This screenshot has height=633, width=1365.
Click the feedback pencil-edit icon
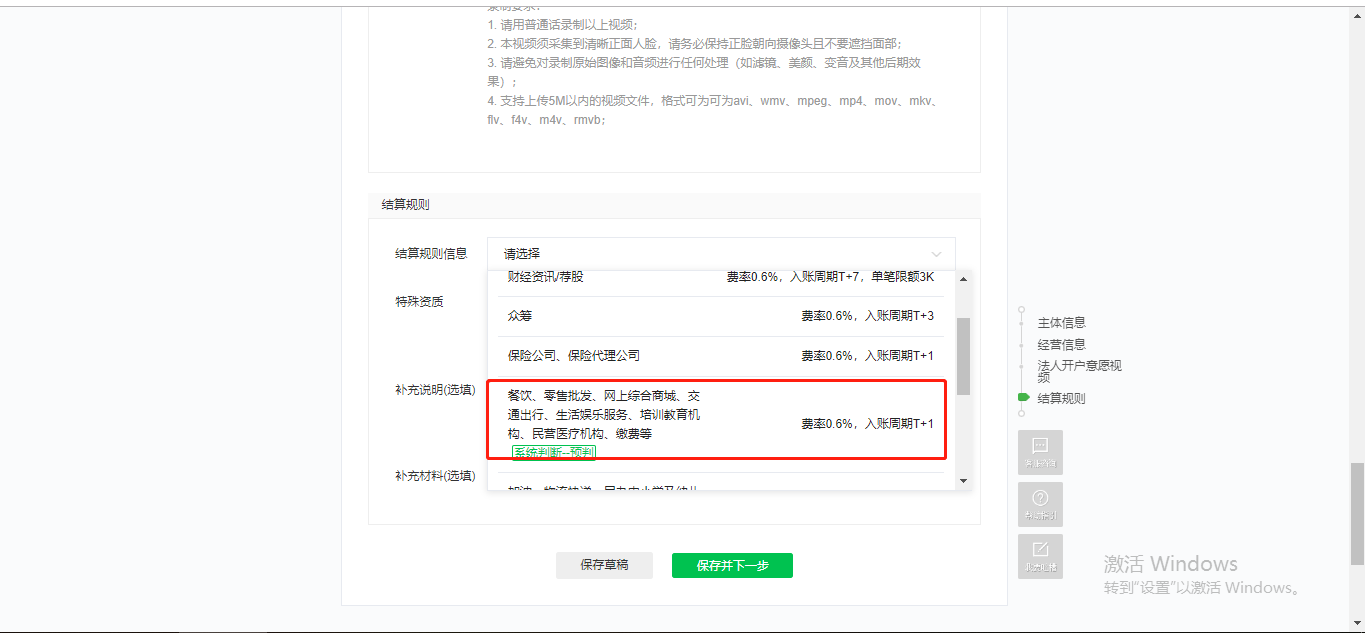pyautogui.click(x=1040, y=555)
